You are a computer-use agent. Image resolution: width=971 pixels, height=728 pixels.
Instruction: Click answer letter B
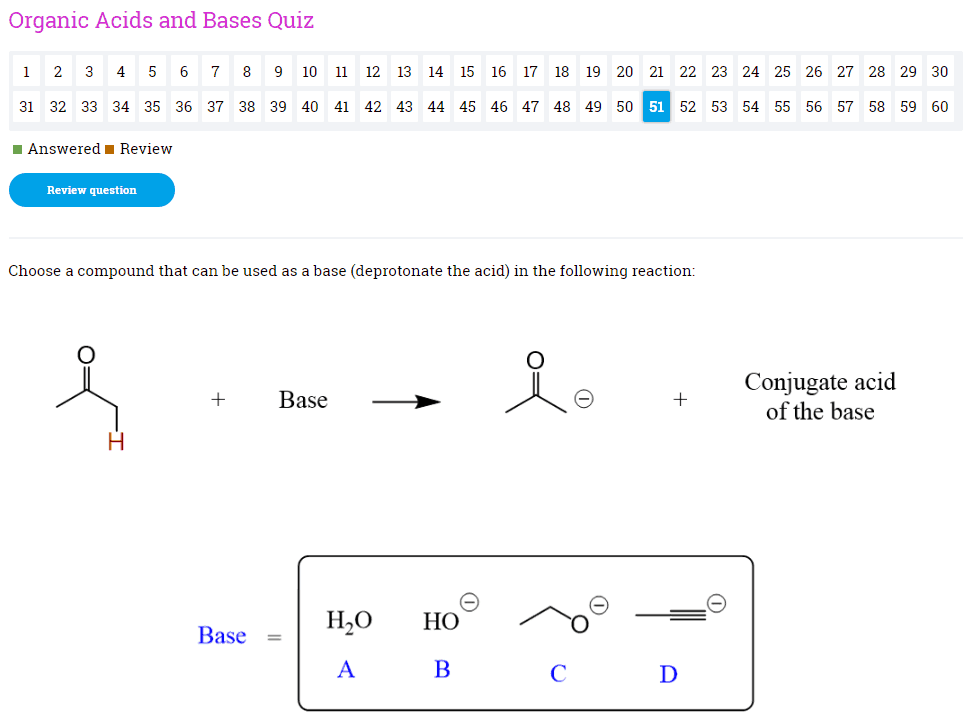click(x=442, y=670)
